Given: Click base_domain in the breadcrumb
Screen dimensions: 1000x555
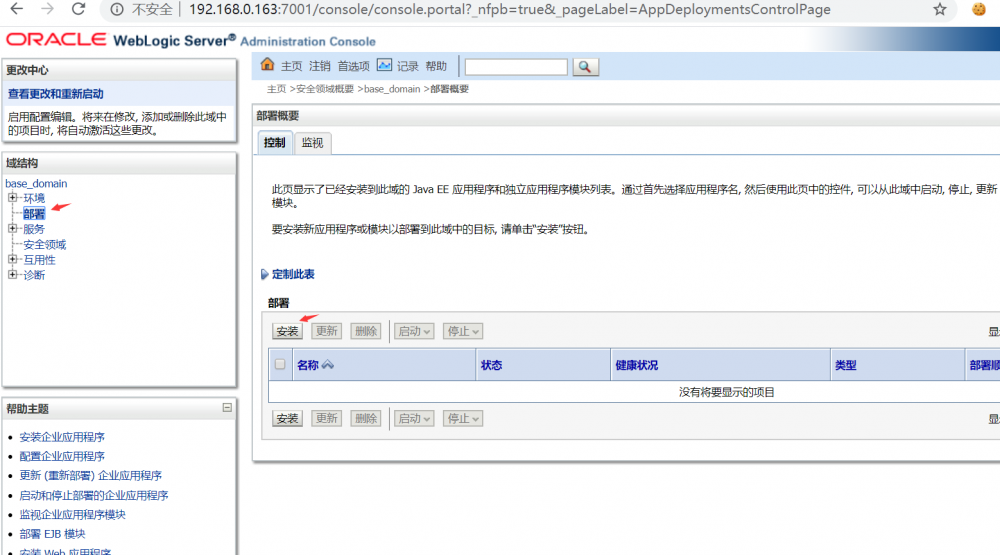Looking at the screenshot, I should tap(392, 89).
